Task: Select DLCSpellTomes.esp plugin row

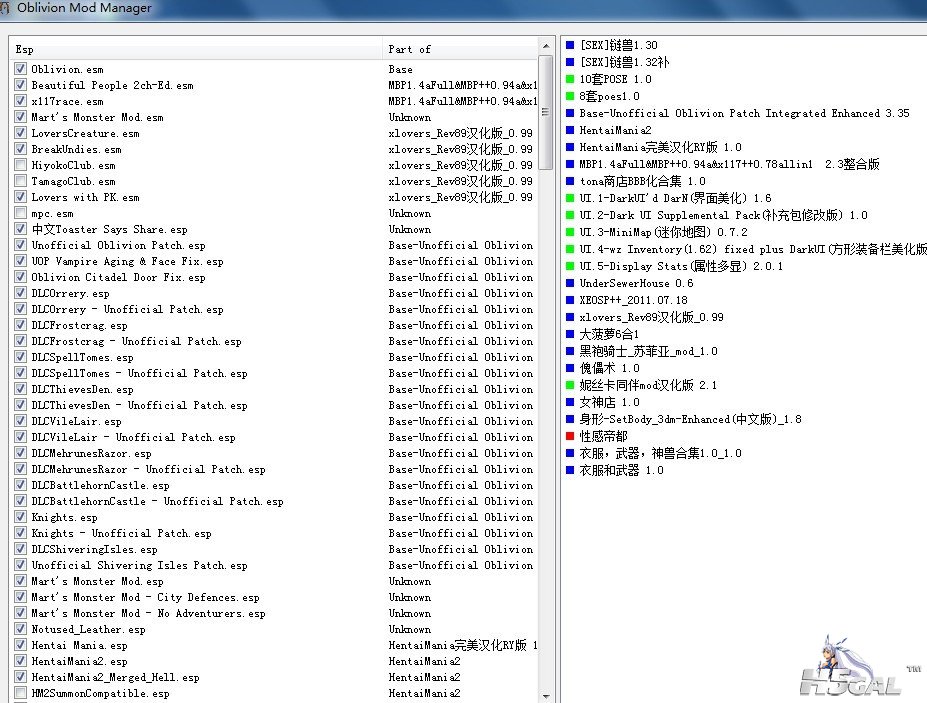Action: (x=274, y=357)
